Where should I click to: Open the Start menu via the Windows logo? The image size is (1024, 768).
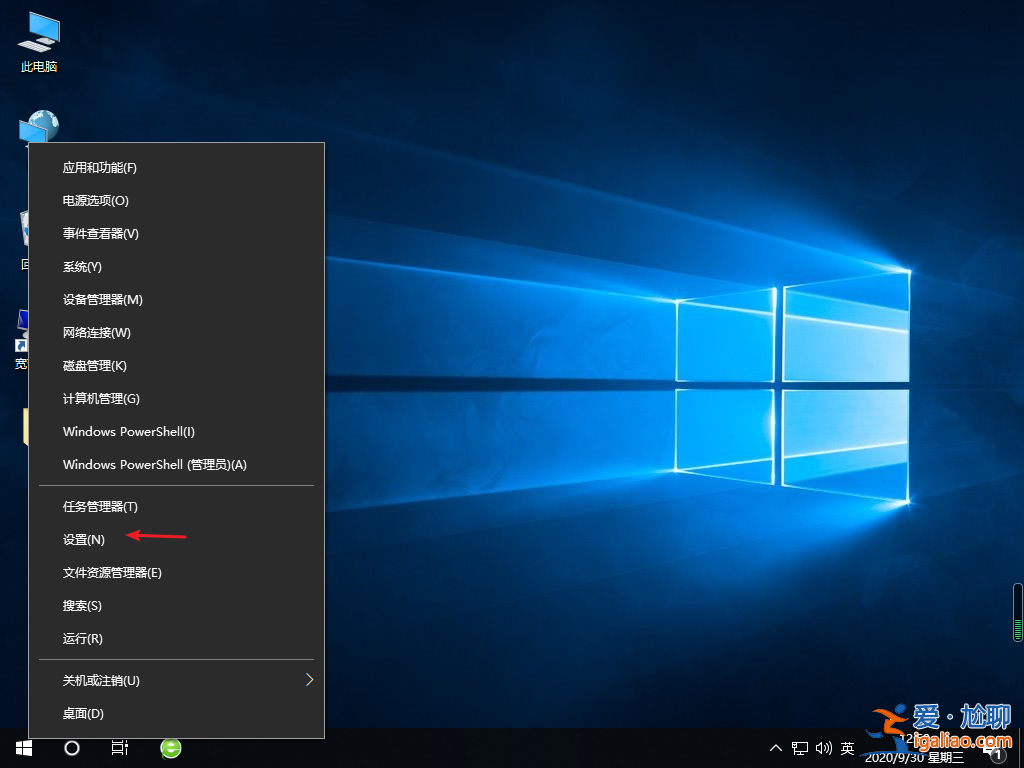pyautogui.click(x=22, y=747)
